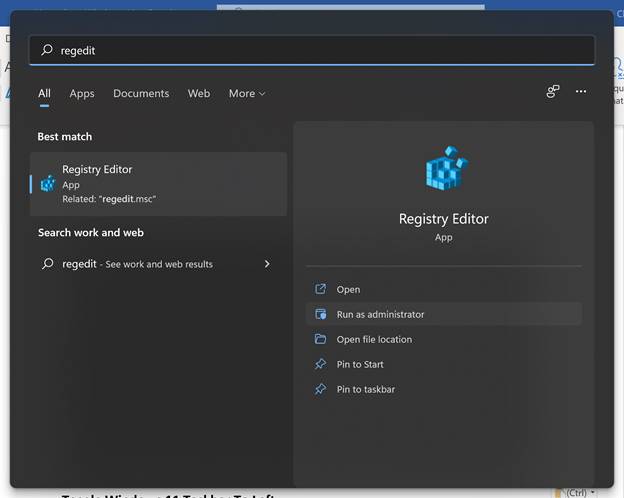Screen dimensions: 624x498
Task: Click the Registry Editor title in preview pane
Action: click(x=443, y=219)
